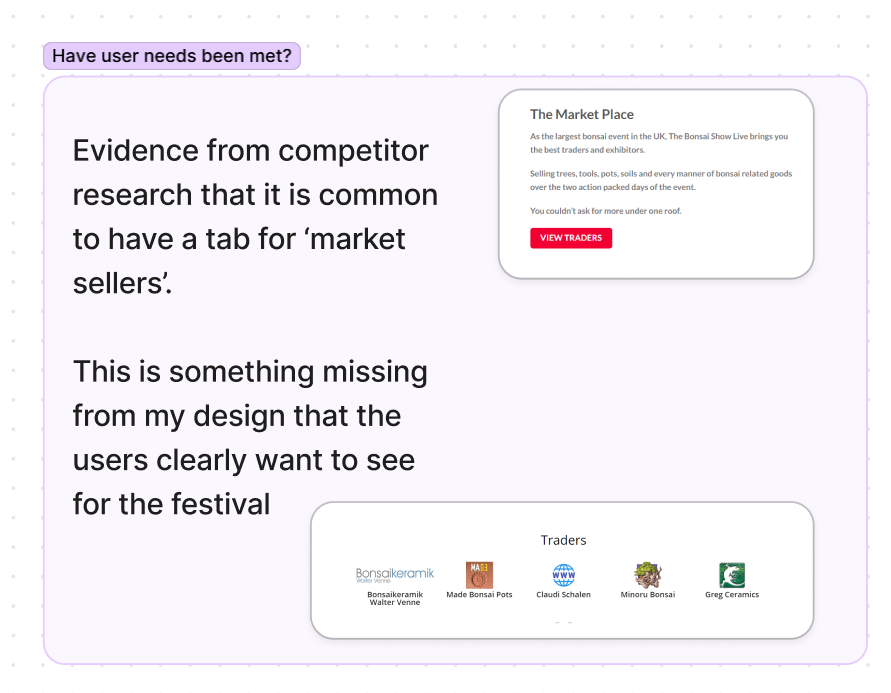The height and width of the screenshot is (693, 891).
Task: Select the 'Have user needs been met?' section label
Action: pos(172,56)
